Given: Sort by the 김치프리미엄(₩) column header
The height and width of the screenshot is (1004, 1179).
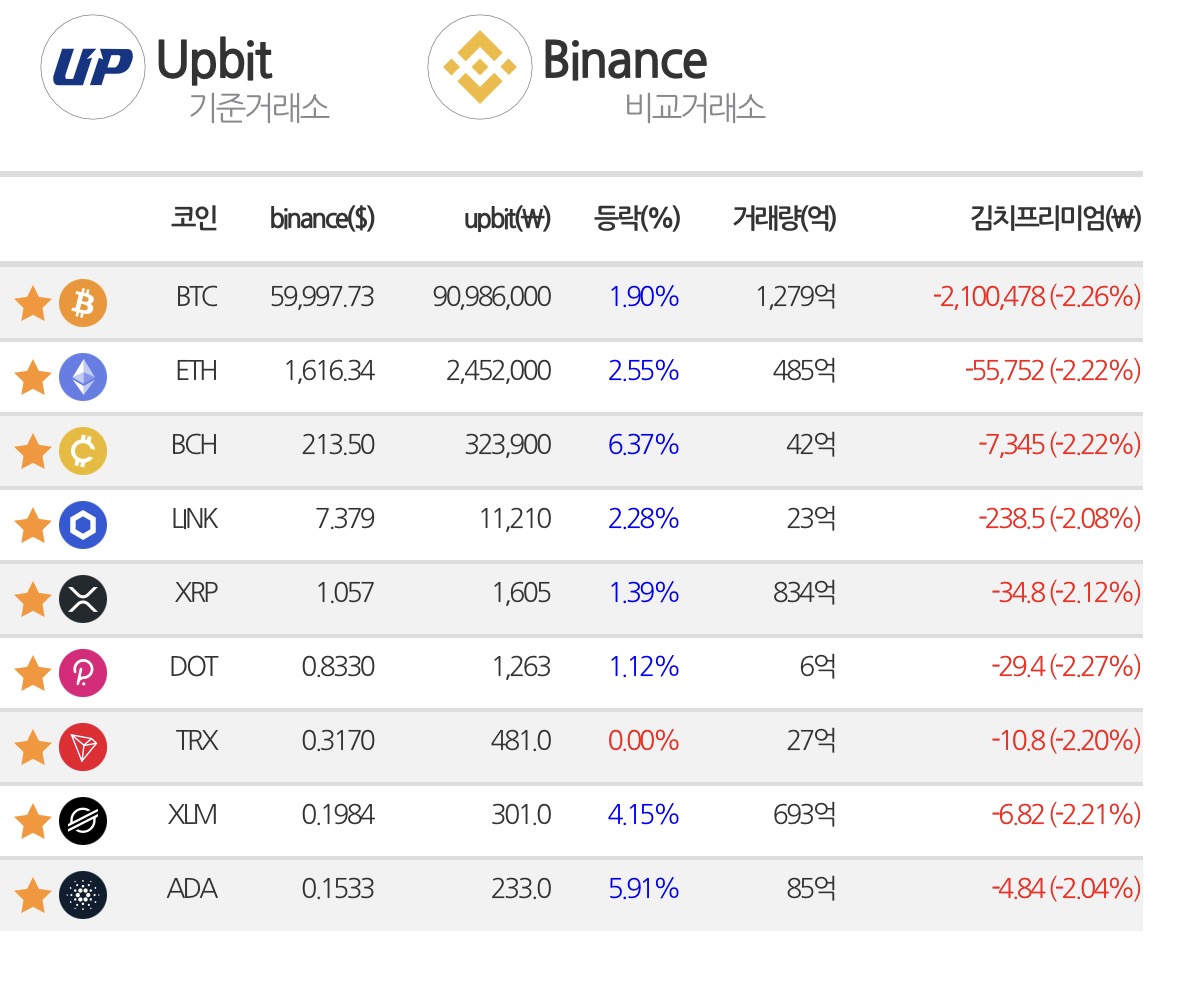Looking at the screenshot, I should (1056, 218).
